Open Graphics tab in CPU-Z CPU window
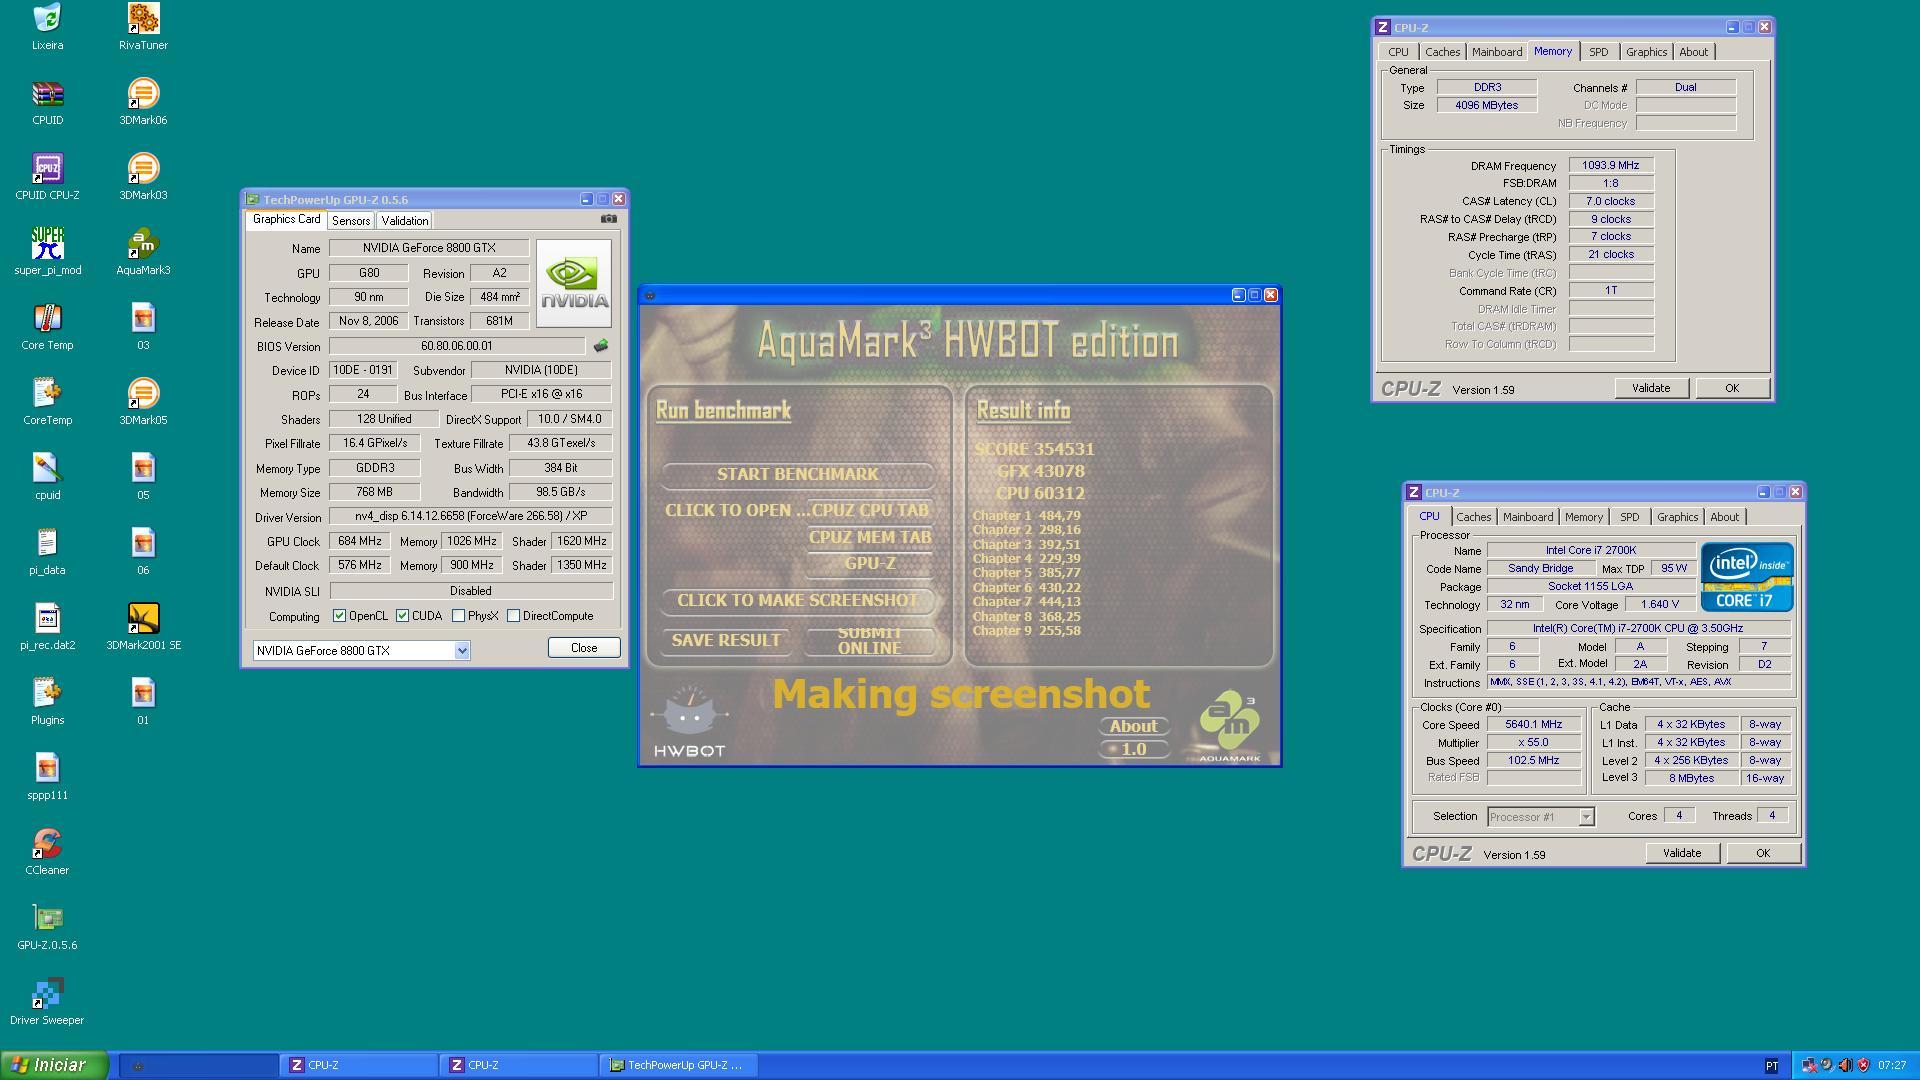This screenshot has width=1920, height=1080. (x=1677, y=517)
